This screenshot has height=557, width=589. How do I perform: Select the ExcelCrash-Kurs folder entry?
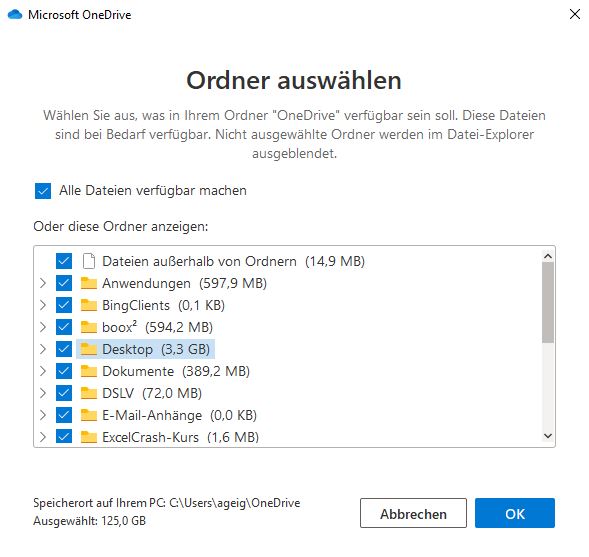click(x=169, y=437)
